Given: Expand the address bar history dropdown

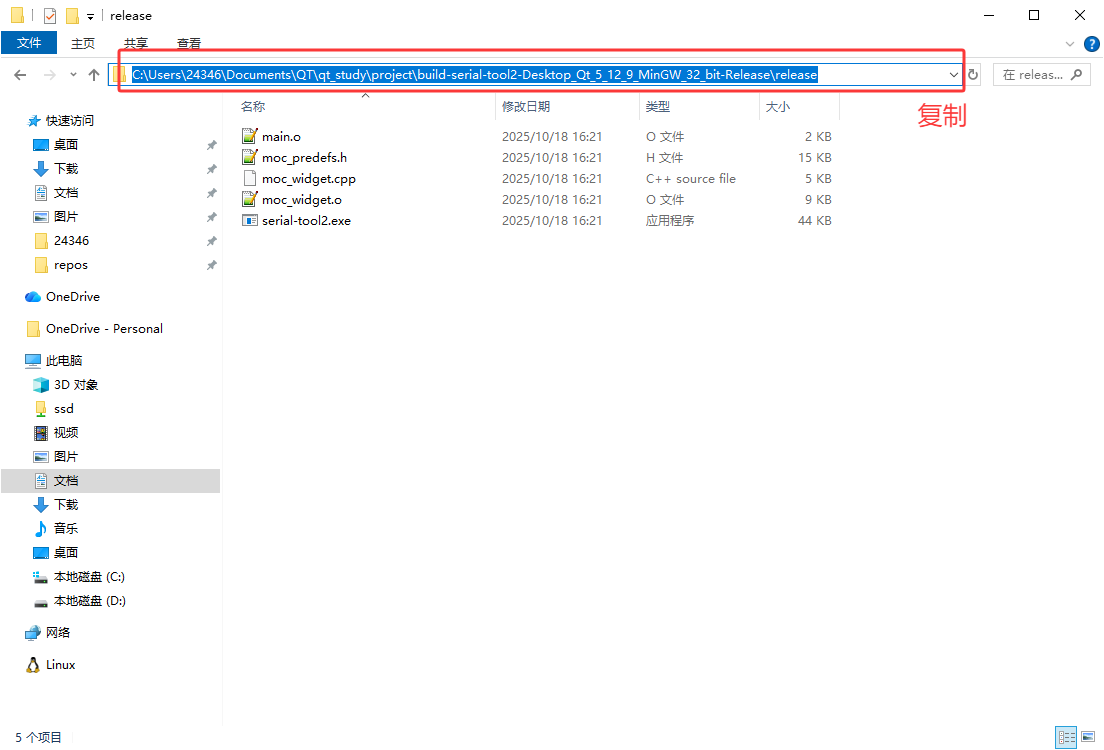Looking at the screenshot, I should [953, 75].
